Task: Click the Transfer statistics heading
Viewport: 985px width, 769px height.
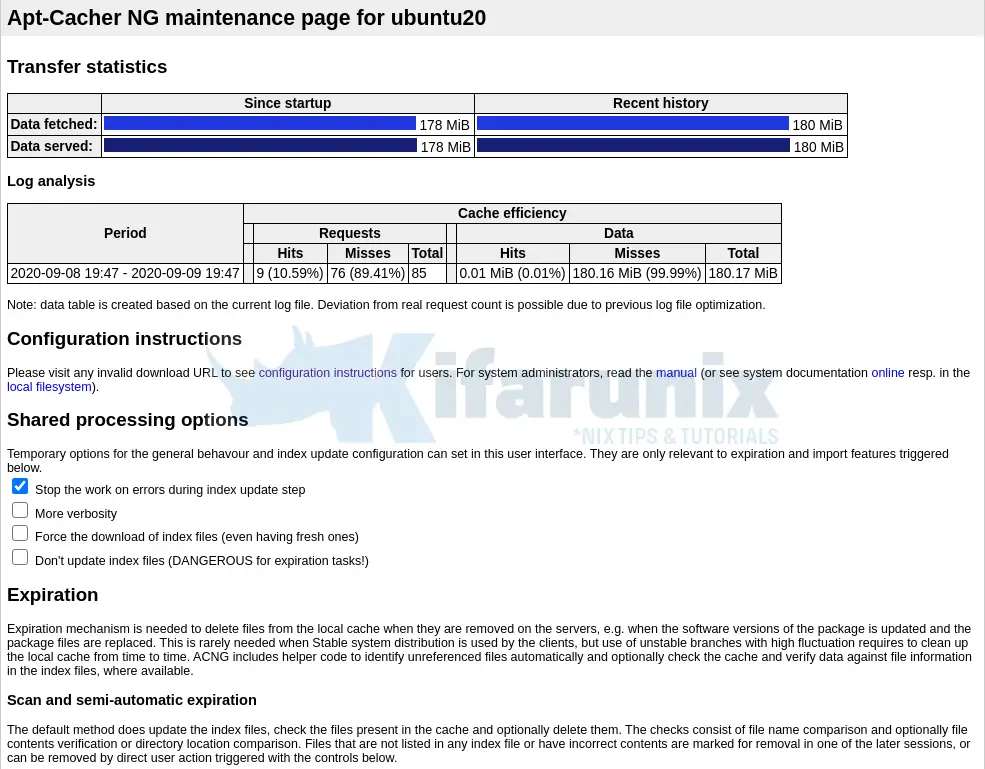Action: [87, 67]
